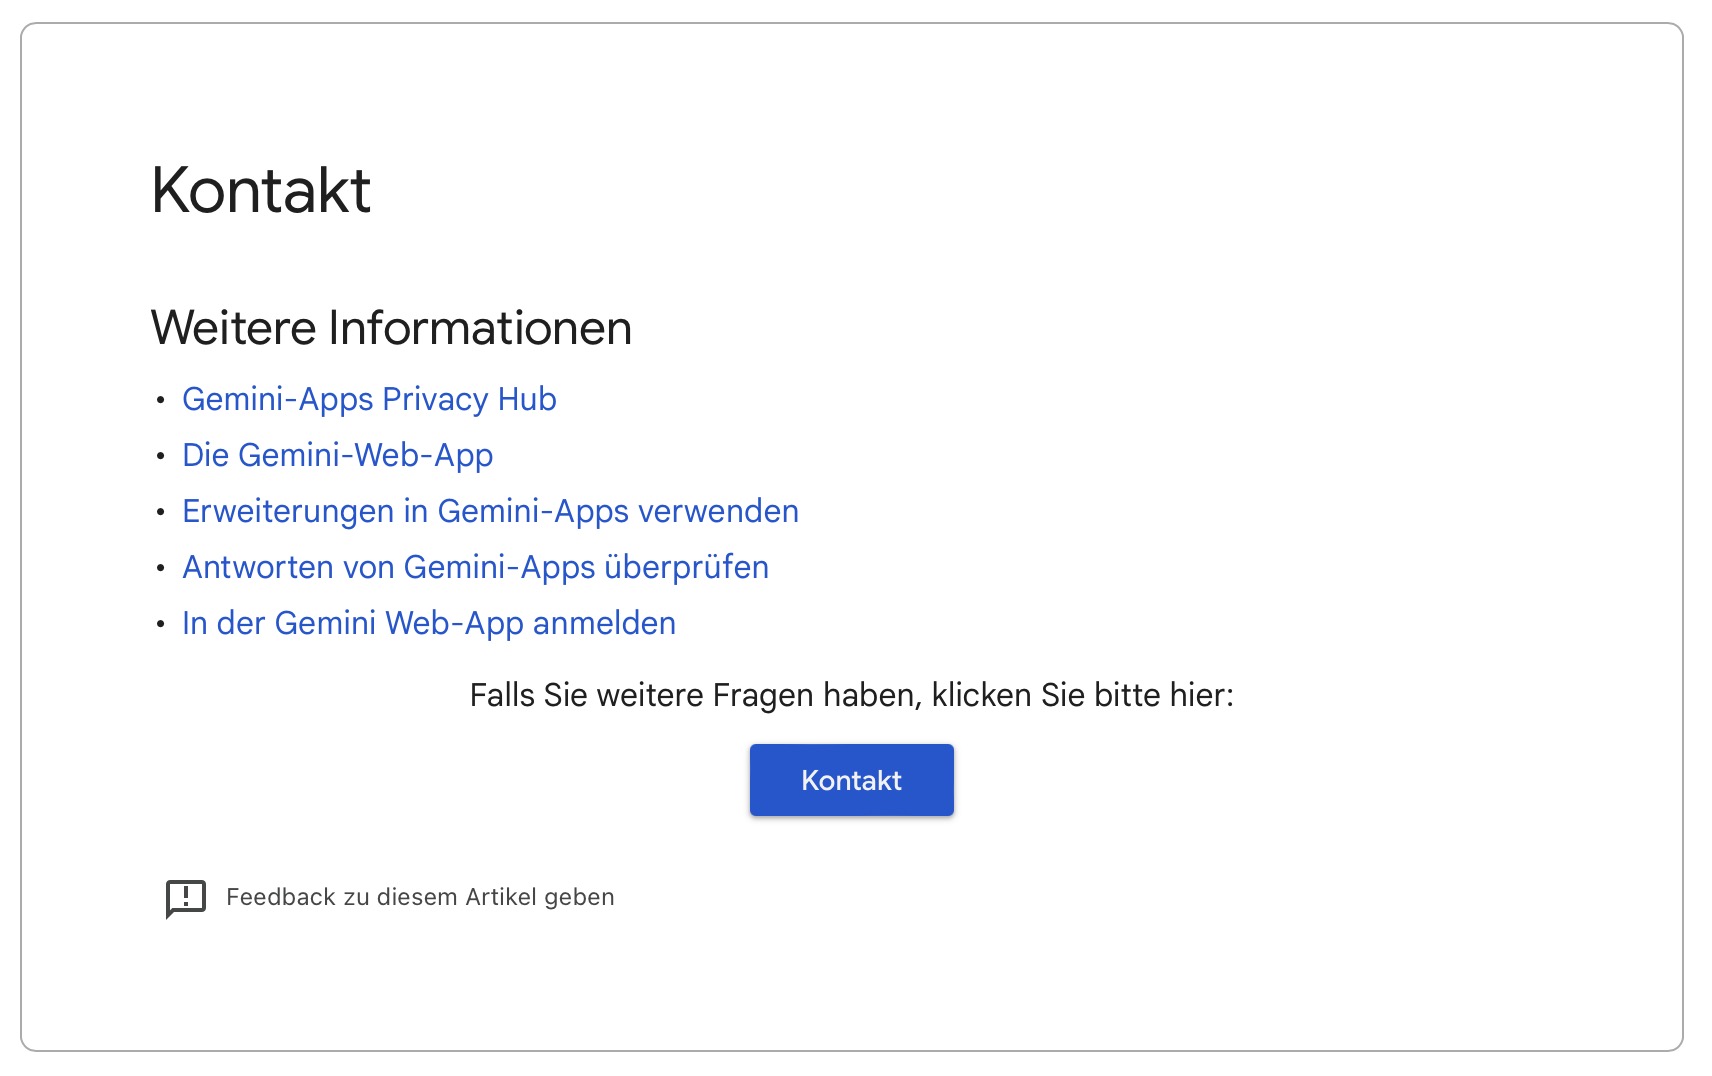Open Erweiterungen in Gemini-Apps verwenden link
Image resolution: width=1712 pixels, height=1076 pixels.
490,511
